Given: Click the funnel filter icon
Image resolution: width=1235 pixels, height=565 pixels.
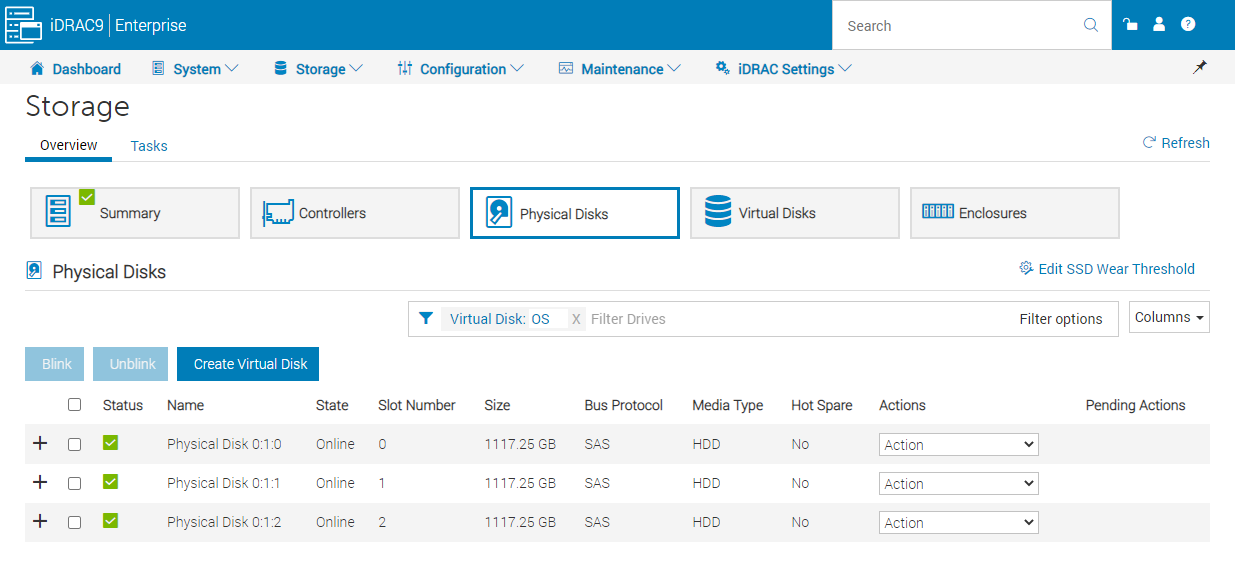Looking at the screenshot, I should [x=426, y=318].
